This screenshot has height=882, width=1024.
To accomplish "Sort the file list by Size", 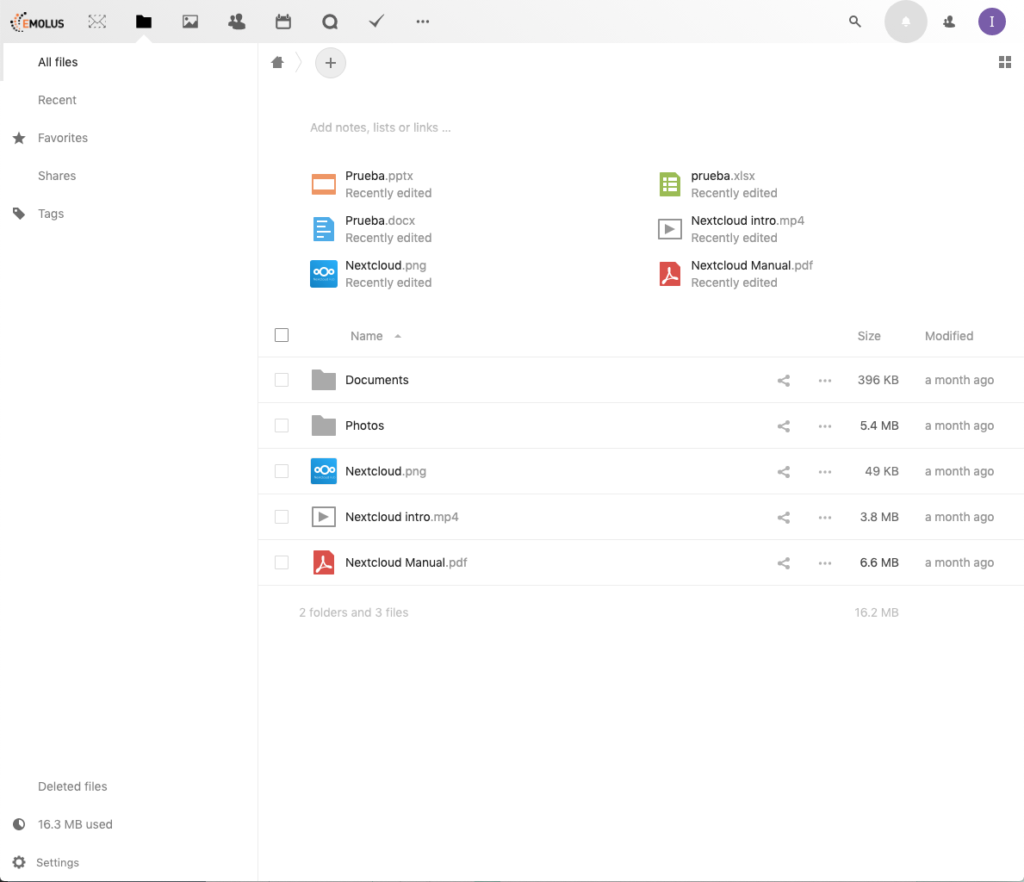I will [869, 336].
